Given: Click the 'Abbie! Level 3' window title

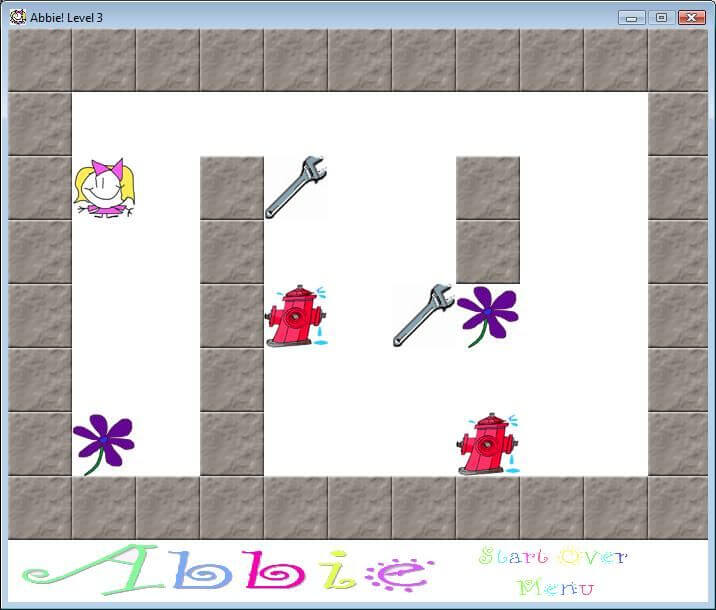Looking at the screenshot, I should [x=67, y=18].
